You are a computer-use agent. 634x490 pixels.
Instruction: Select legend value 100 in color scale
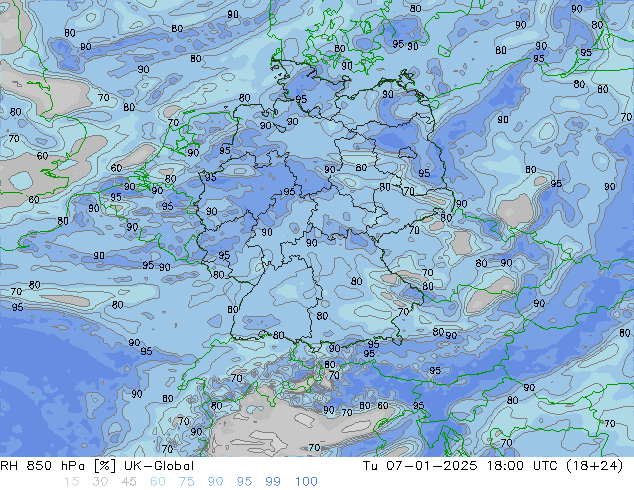[x=306, y=482]
